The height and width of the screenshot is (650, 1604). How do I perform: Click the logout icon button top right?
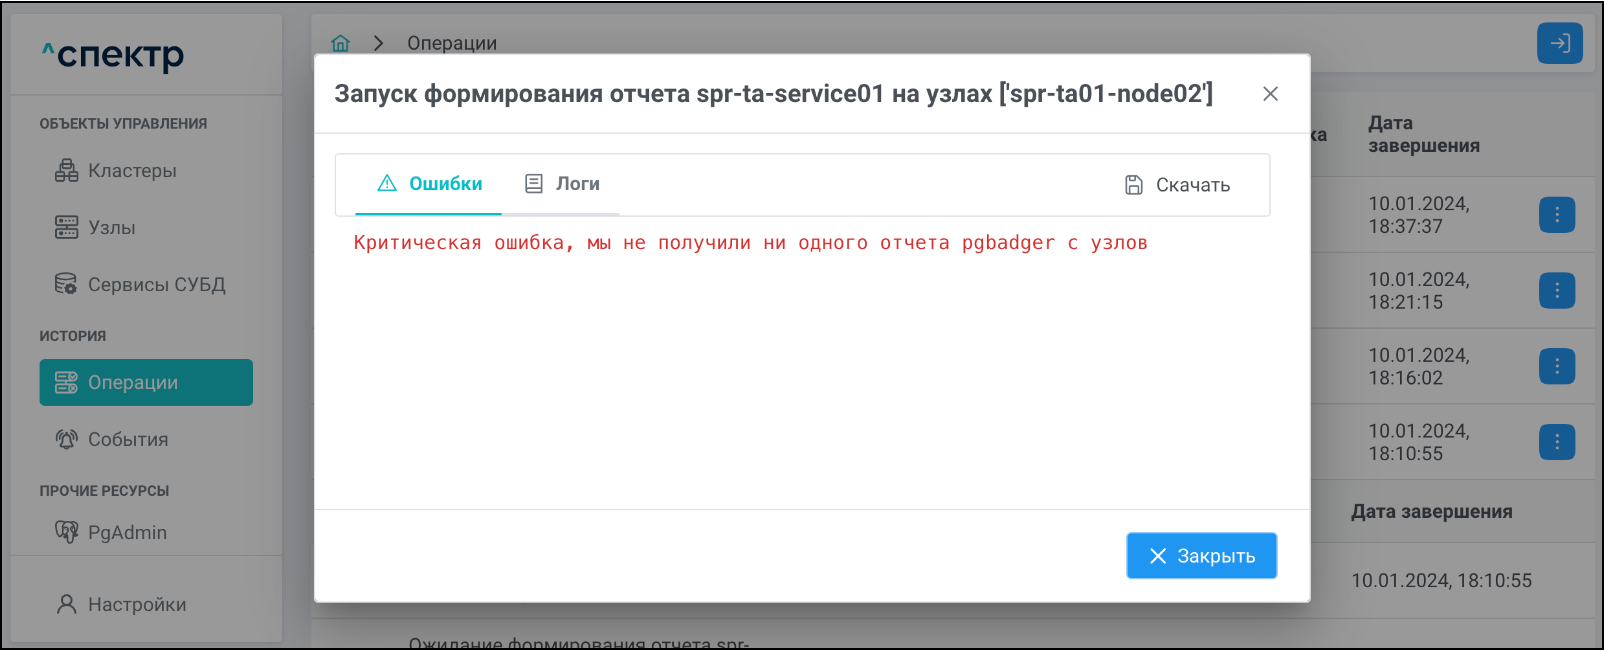(1560, 43)
